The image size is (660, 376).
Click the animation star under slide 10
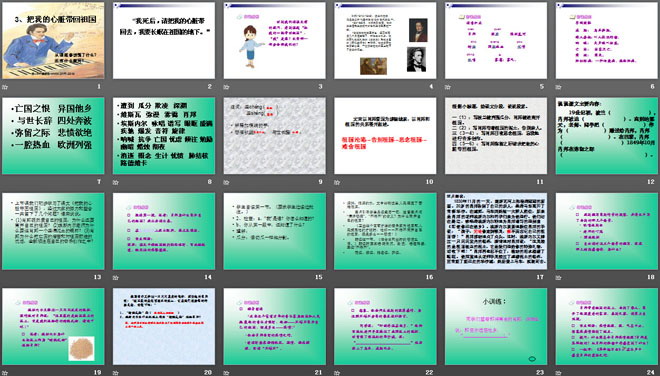(x=337, y=182)
